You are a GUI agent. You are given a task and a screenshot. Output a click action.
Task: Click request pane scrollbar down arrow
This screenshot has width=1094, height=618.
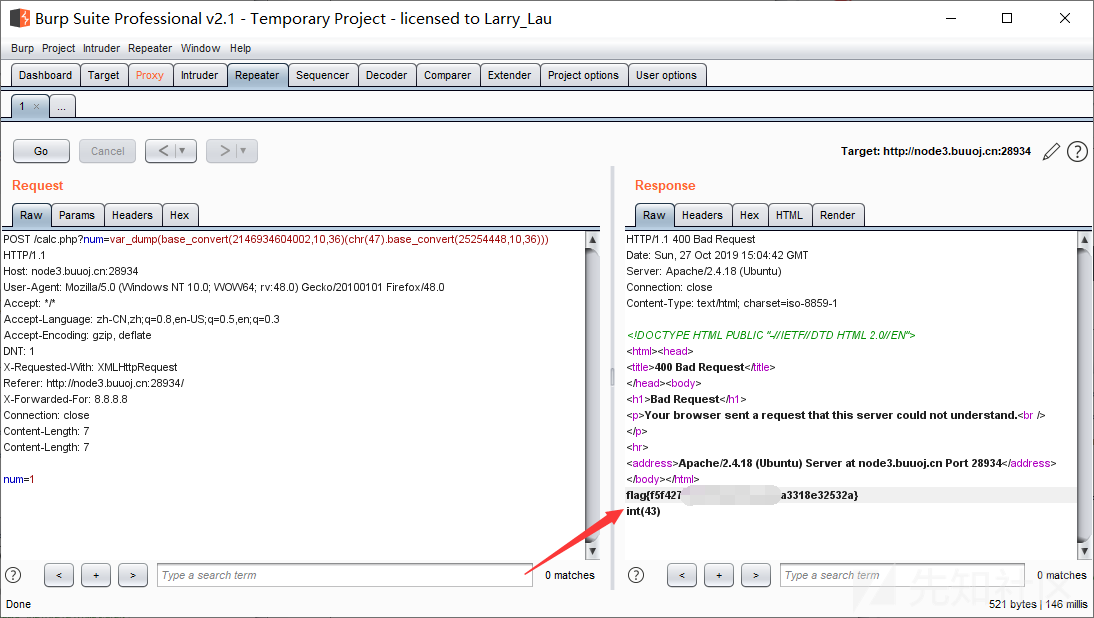tap(592, 551)
